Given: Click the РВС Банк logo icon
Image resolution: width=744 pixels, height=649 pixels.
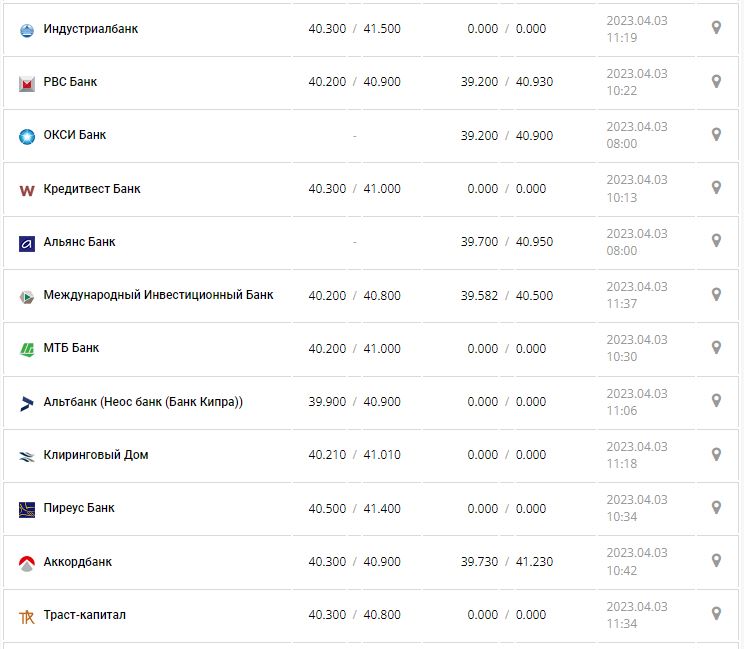Looking at the screenshot, I should 27,83.
